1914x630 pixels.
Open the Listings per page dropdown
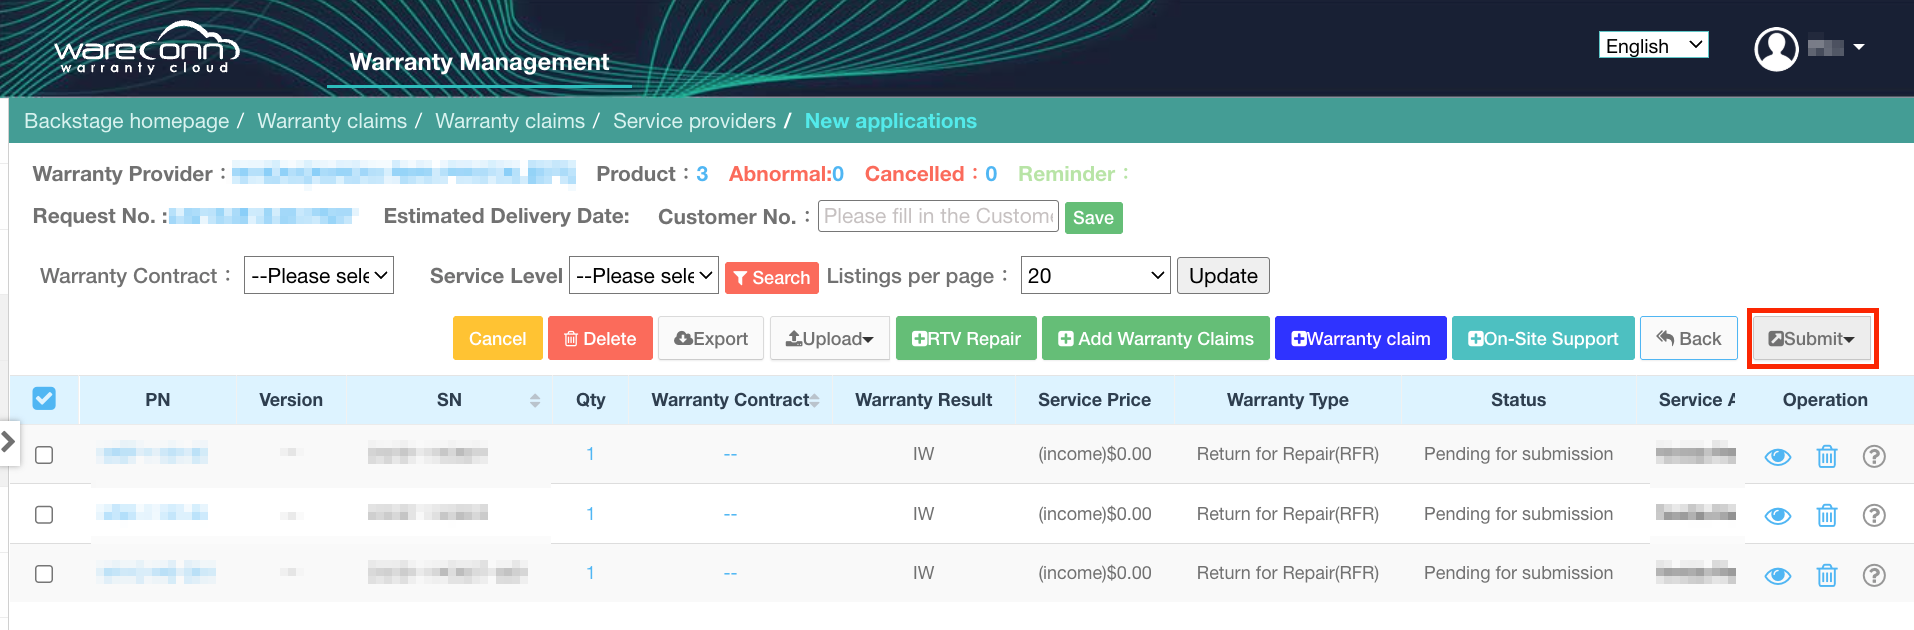(x=1095, y=276)
